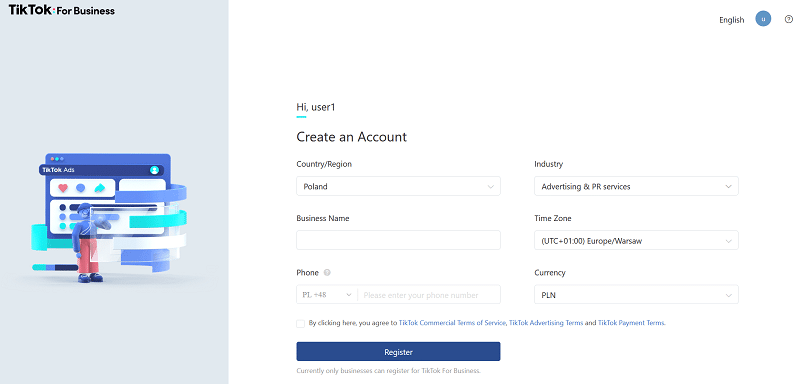Click the Phone info tooltip icon

[x=327, y=273]
